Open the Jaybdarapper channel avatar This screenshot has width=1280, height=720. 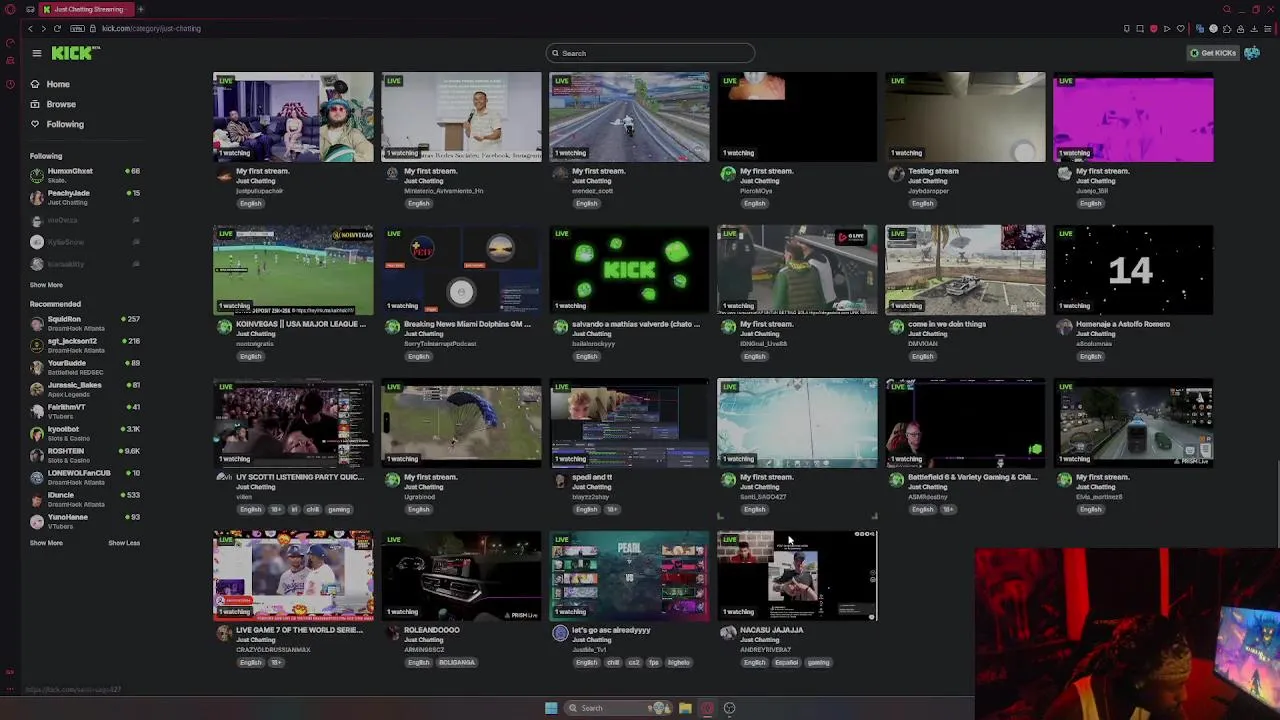pos(896,174)
